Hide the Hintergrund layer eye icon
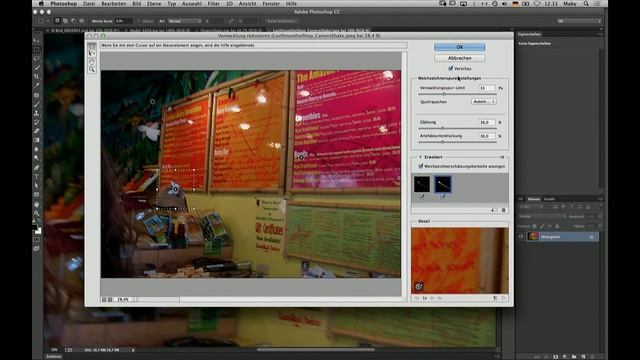 pyautogui.click(x=521, y=237)
